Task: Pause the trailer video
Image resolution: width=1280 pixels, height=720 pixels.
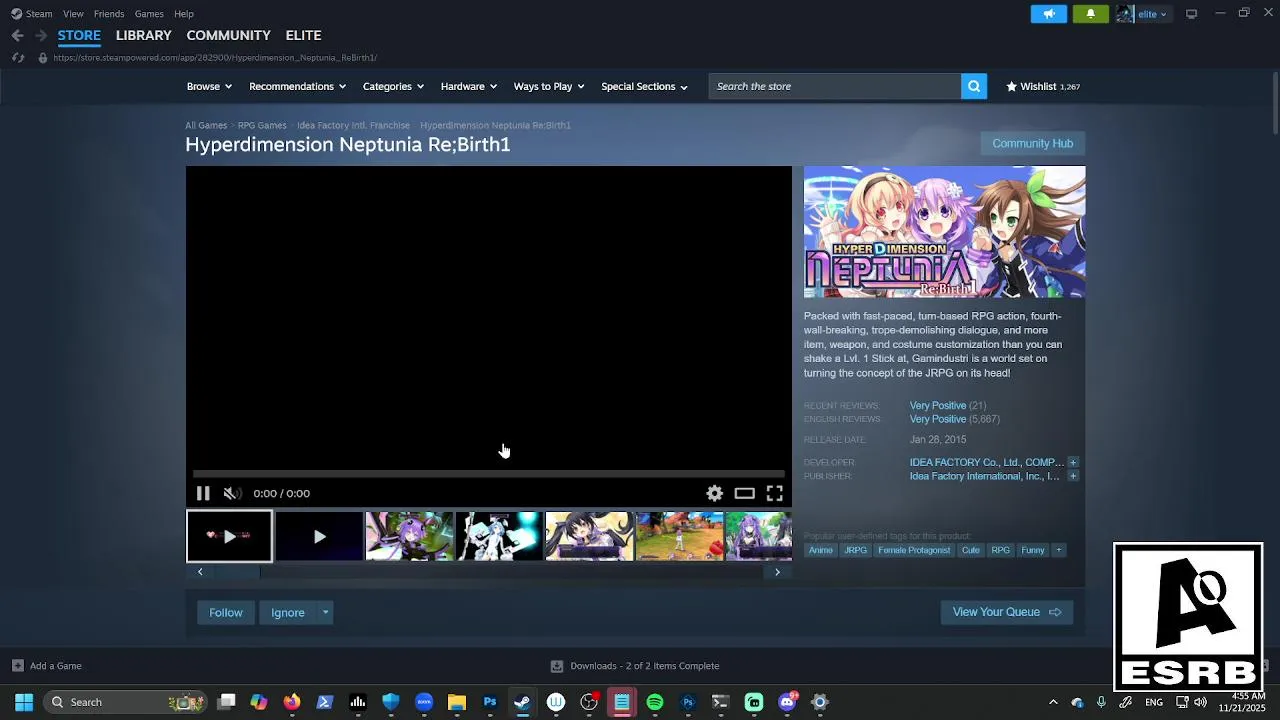Action: point(203,493)
